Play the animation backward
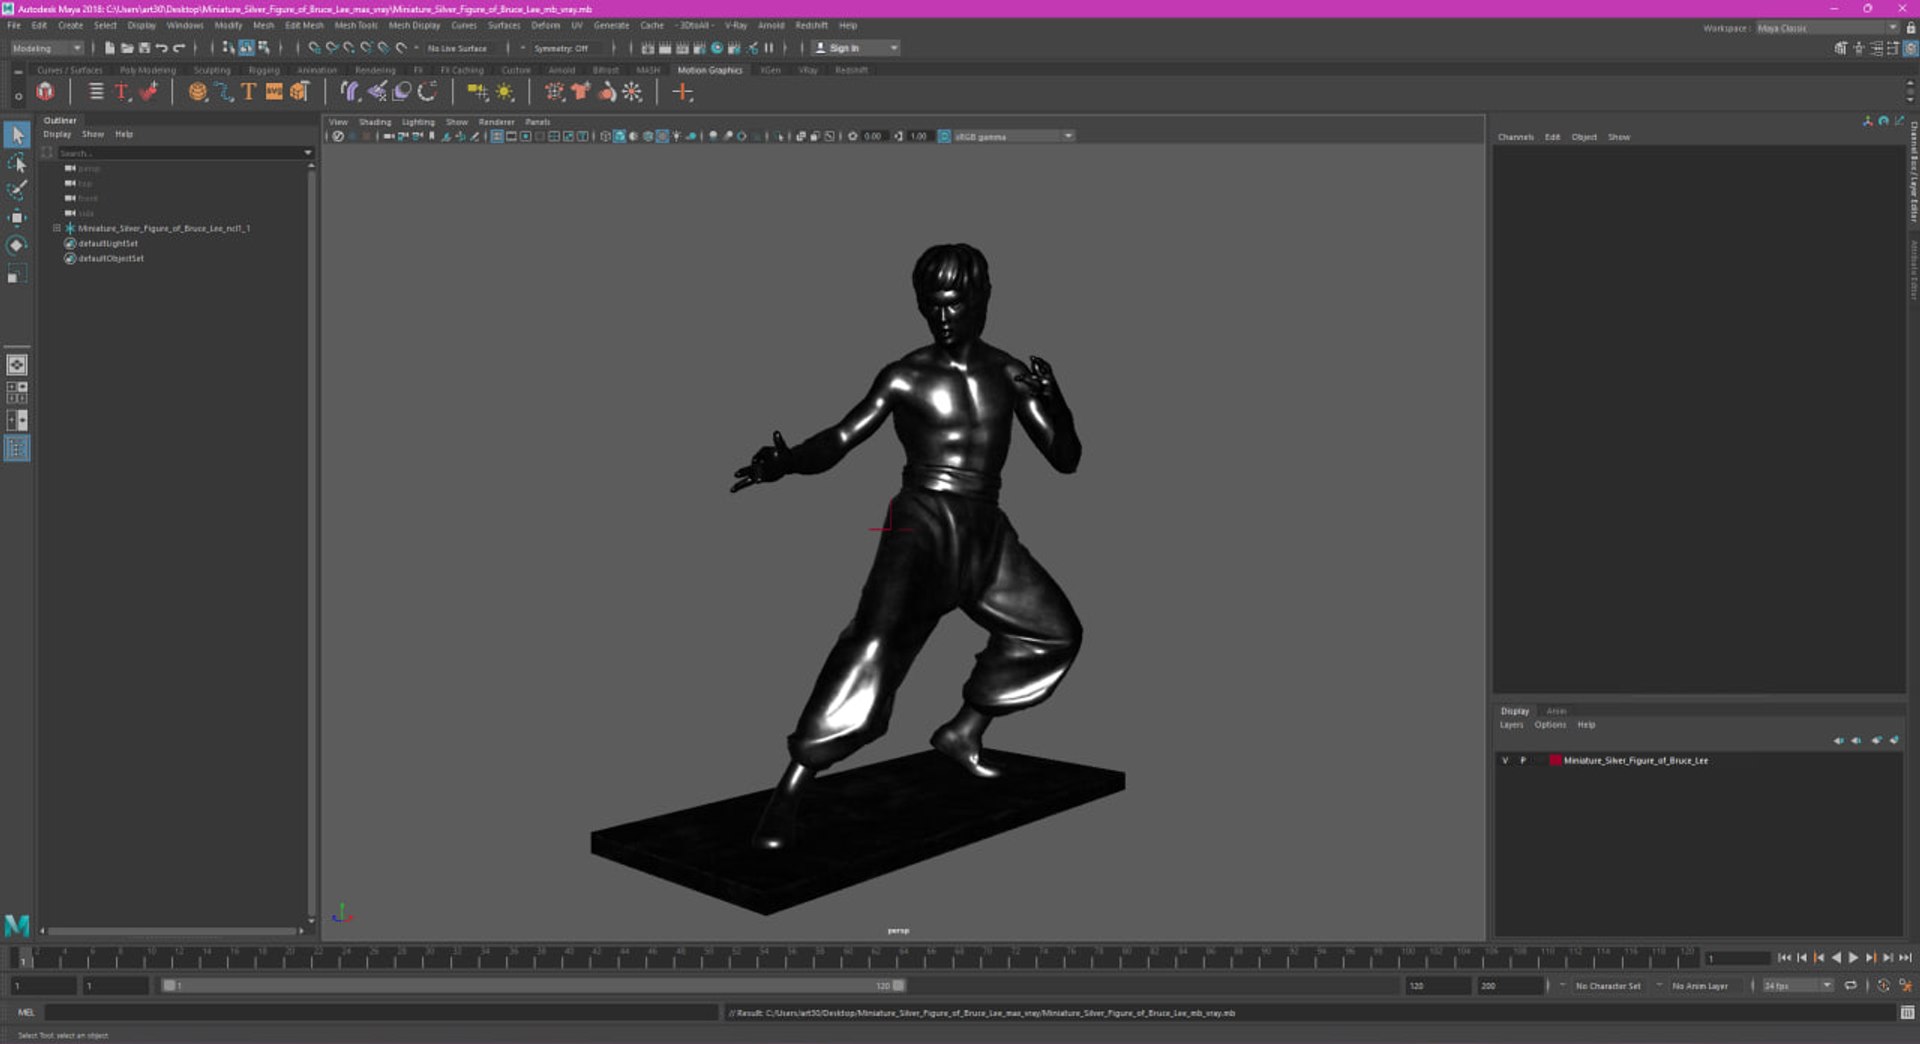Viewport: 1920px width, 1044px height. pyautogui.click(x=1836, y=958)
